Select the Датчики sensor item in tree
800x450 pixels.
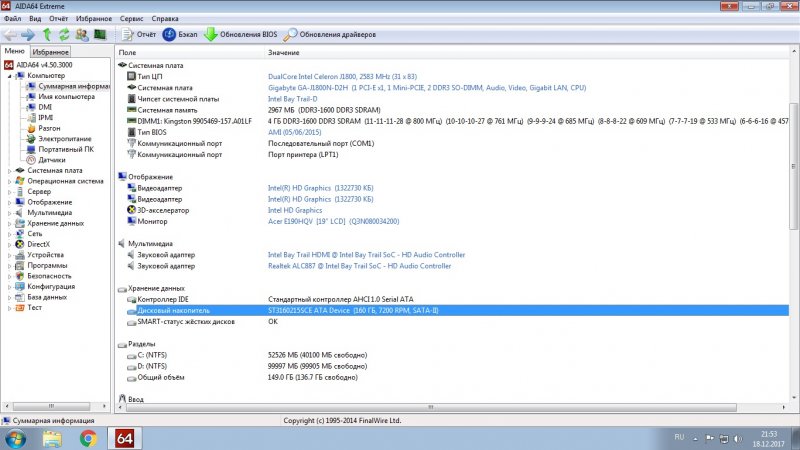51,160
